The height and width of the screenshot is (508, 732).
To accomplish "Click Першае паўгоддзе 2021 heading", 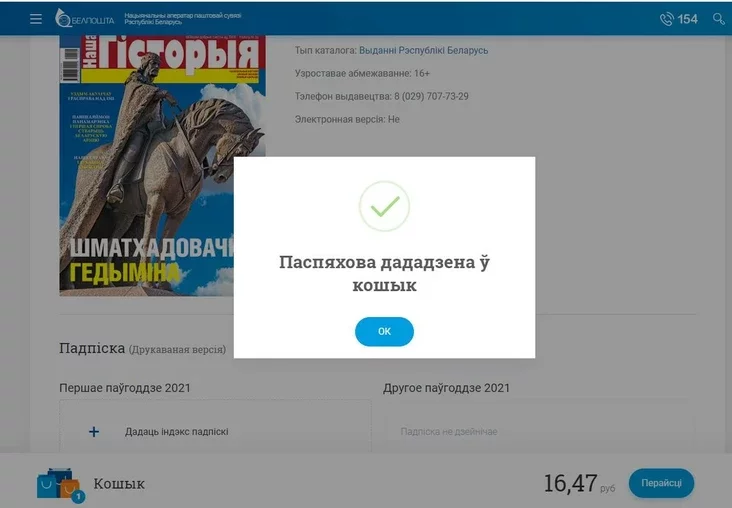I will pos(125,388).
